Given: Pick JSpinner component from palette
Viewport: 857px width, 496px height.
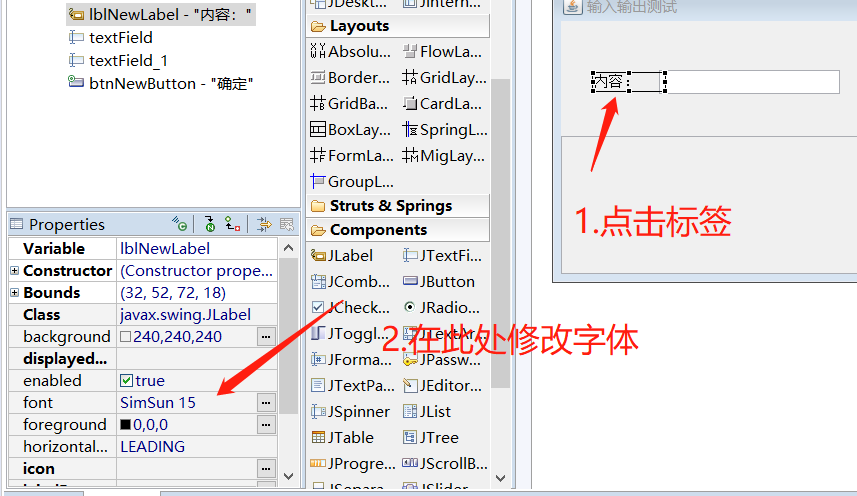Looking at the screenshot, I should tap(350, 411).
